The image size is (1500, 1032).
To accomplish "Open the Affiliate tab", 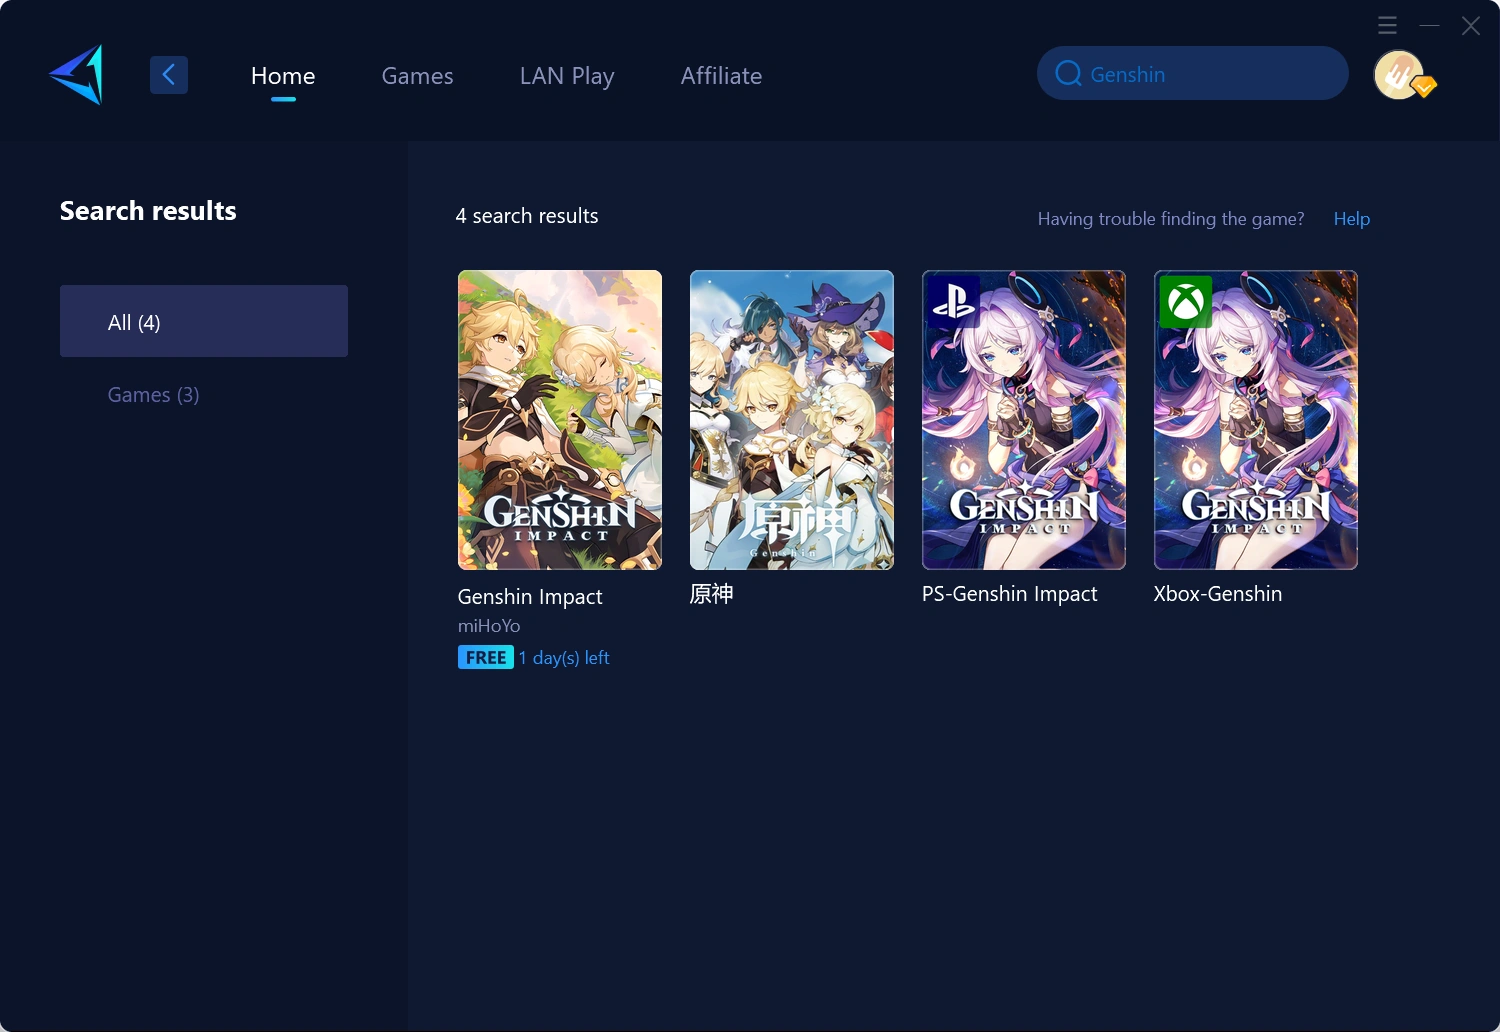I will (x=721, y=76).
